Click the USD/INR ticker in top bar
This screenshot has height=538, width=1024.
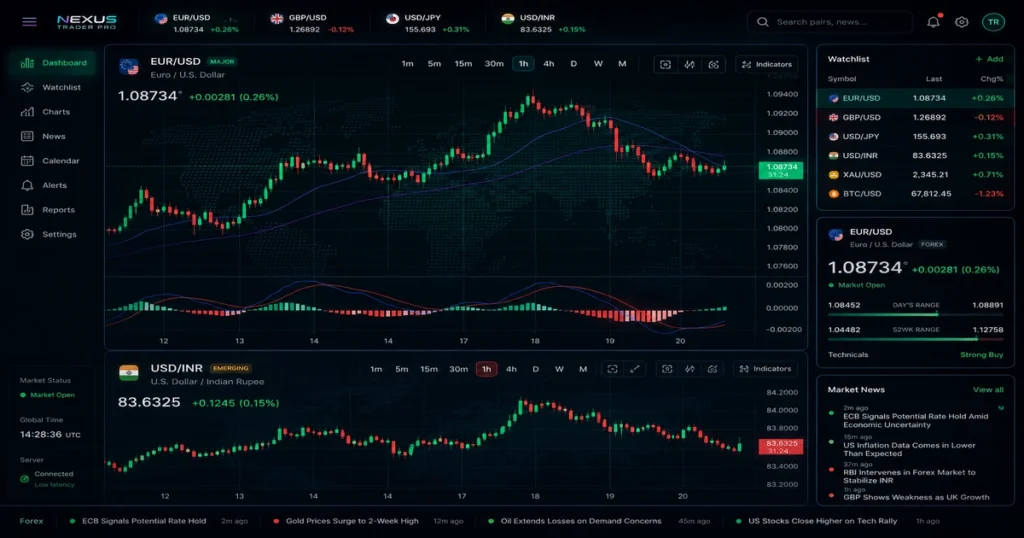[x=543, y=23]
